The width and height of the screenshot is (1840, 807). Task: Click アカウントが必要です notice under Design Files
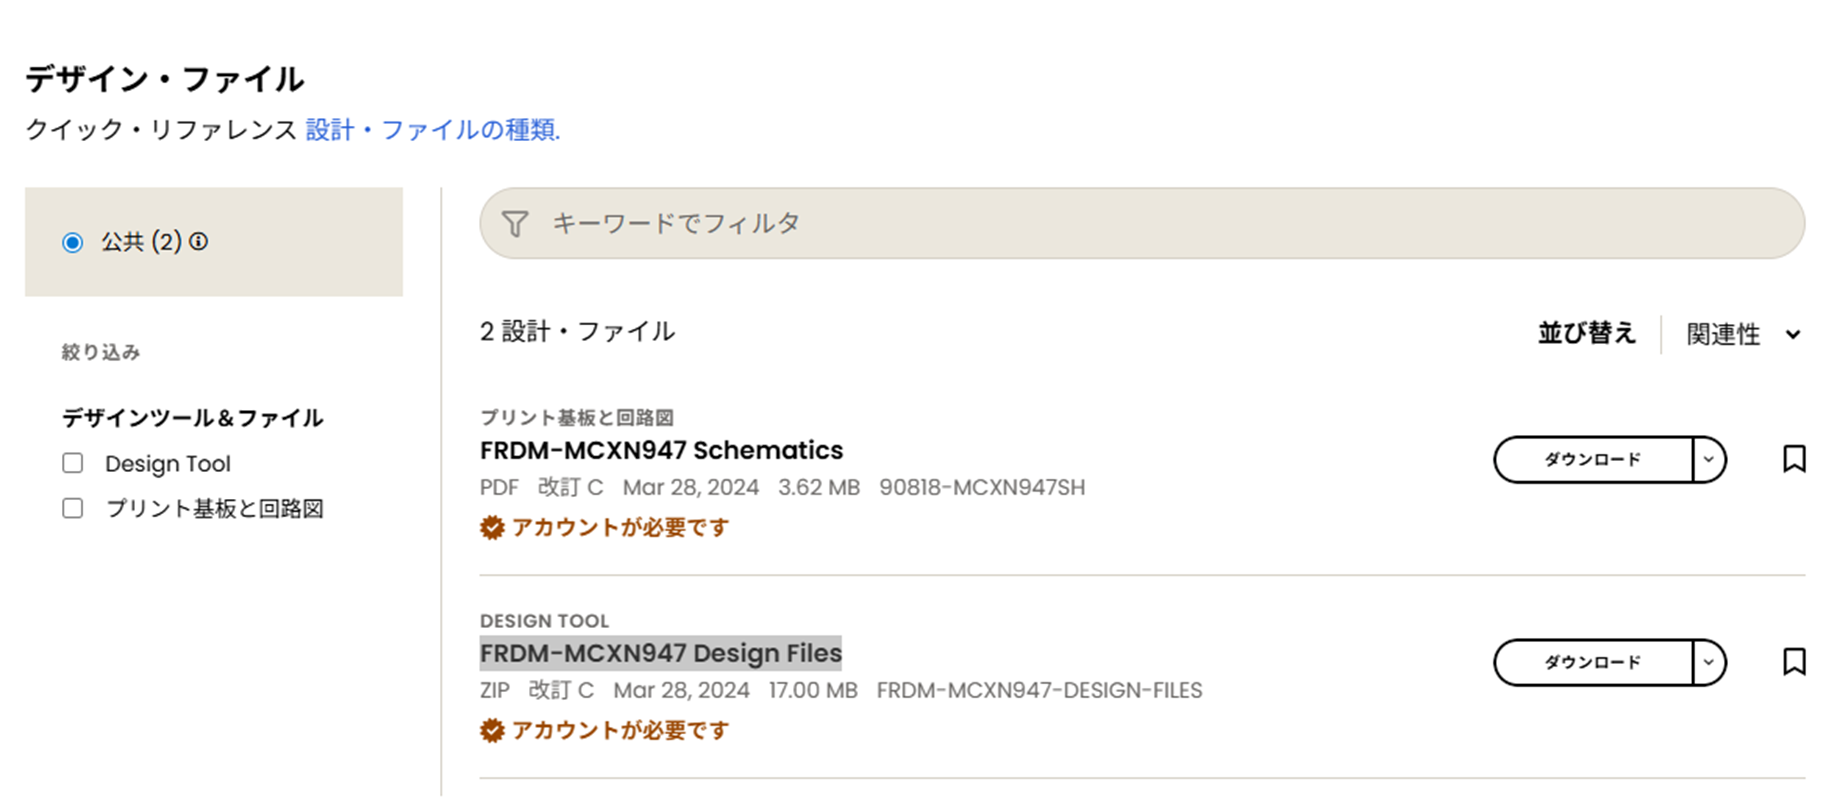click(x=620, y=729)
